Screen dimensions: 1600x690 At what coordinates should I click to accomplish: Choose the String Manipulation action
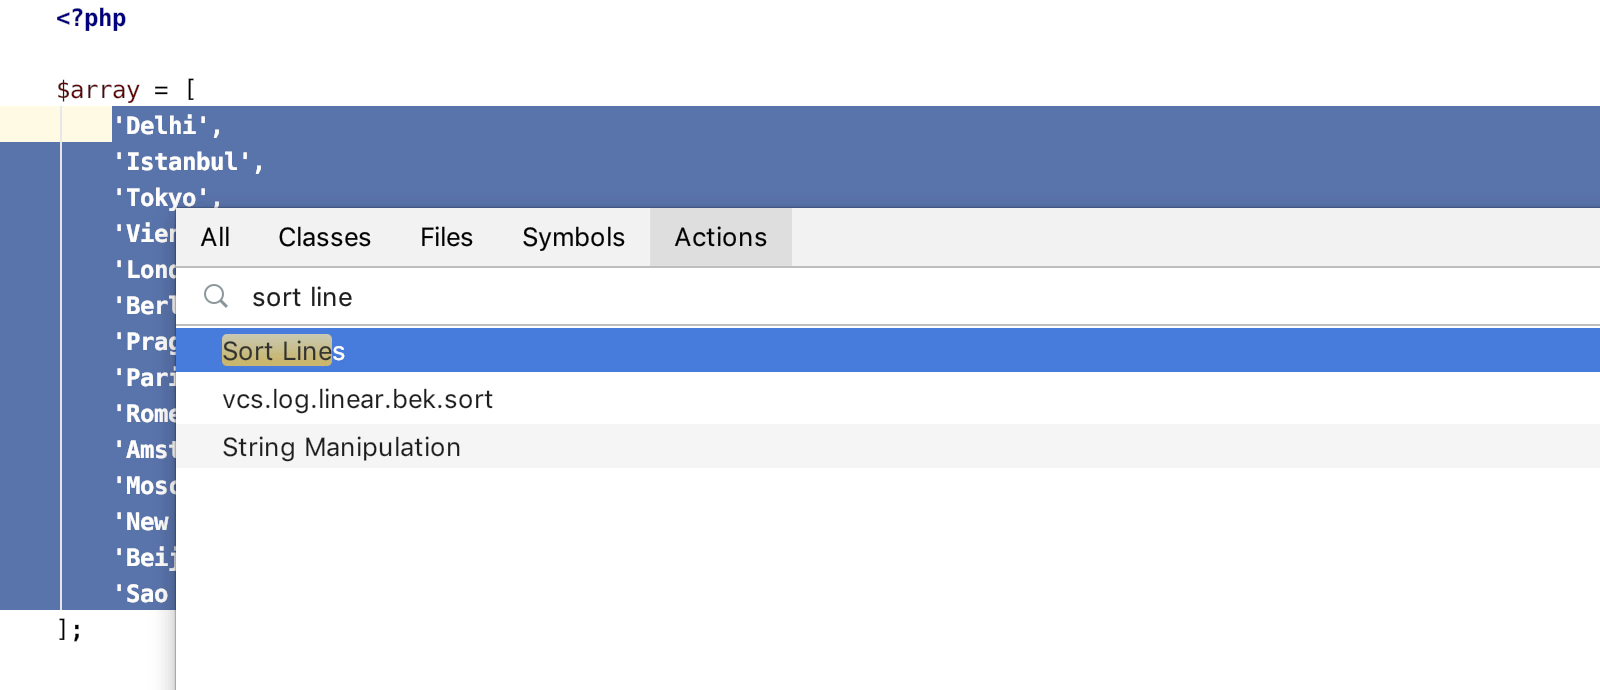point(341,447)
